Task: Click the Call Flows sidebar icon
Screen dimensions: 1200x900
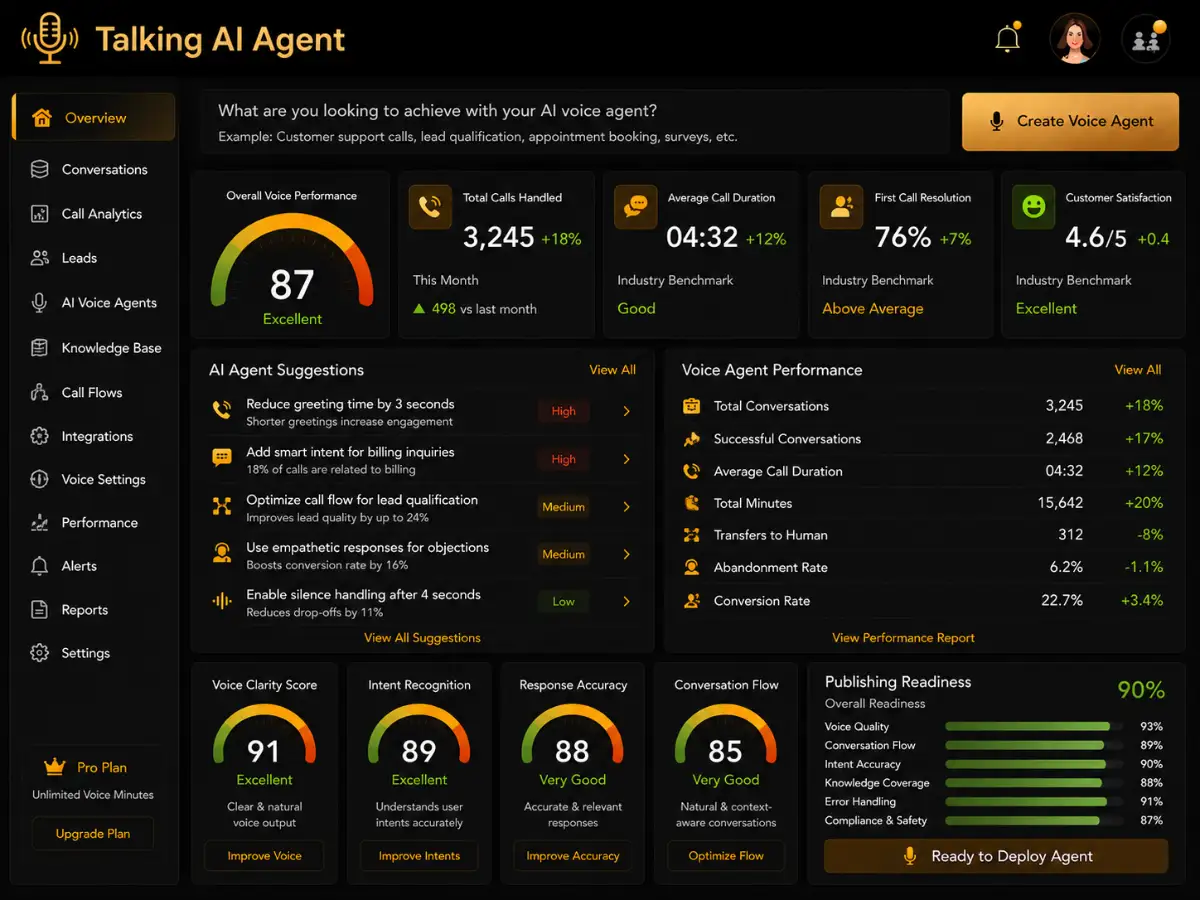Action: [40, 392]
